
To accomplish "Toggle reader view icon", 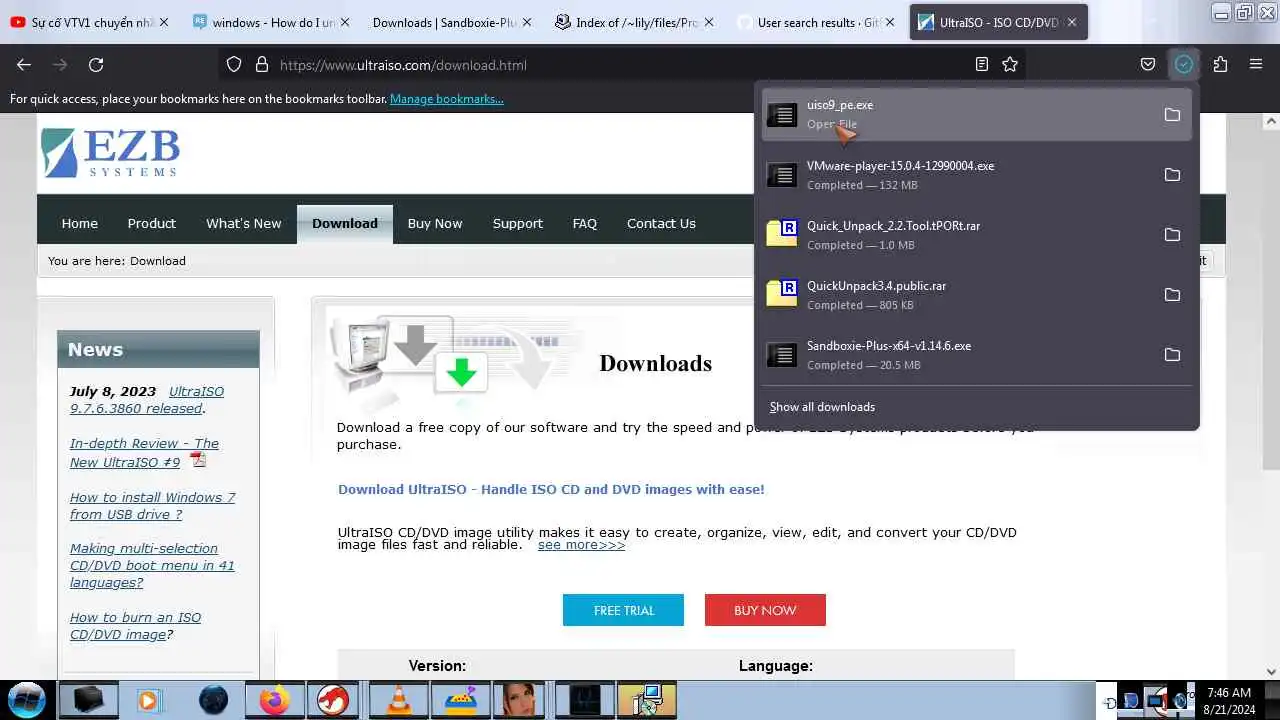I will click(982, 64).
